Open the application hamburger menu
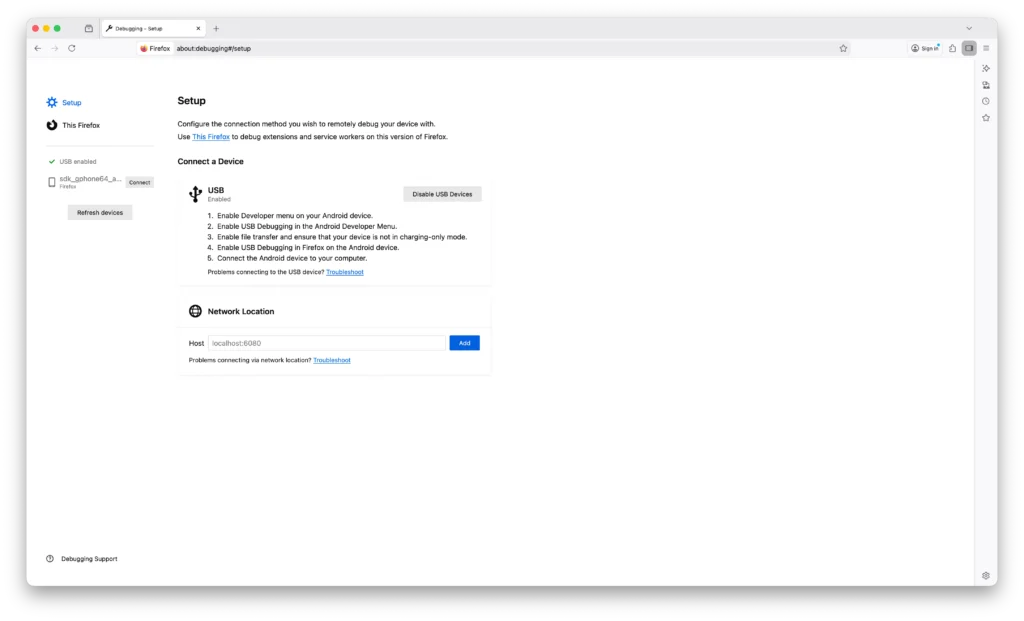1024x621 pixels. 986,47
